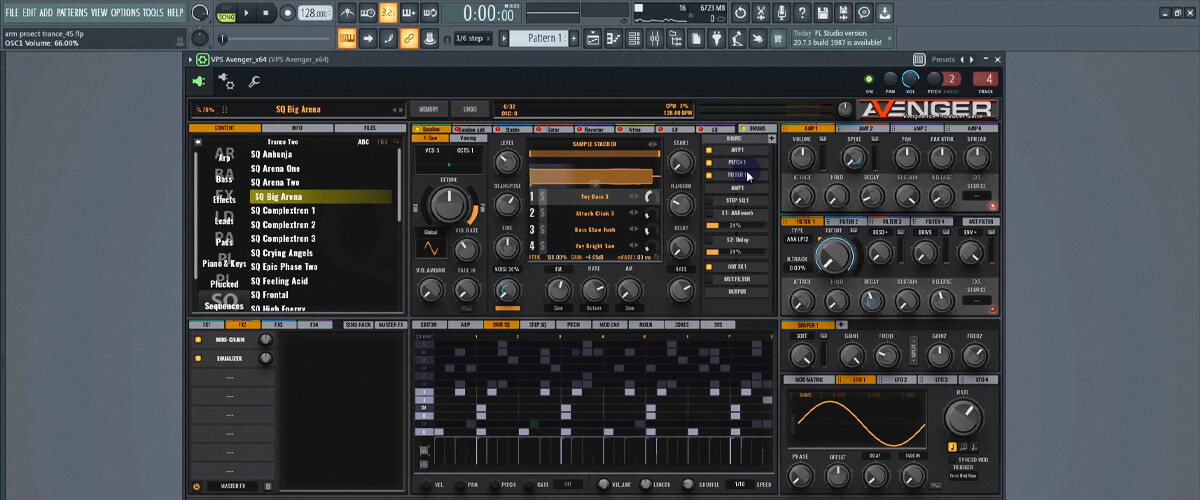The height and width of the screenshot is (500, 1200).
Task: Open the Pattern 1 selector dropdown
Action: 538,38
